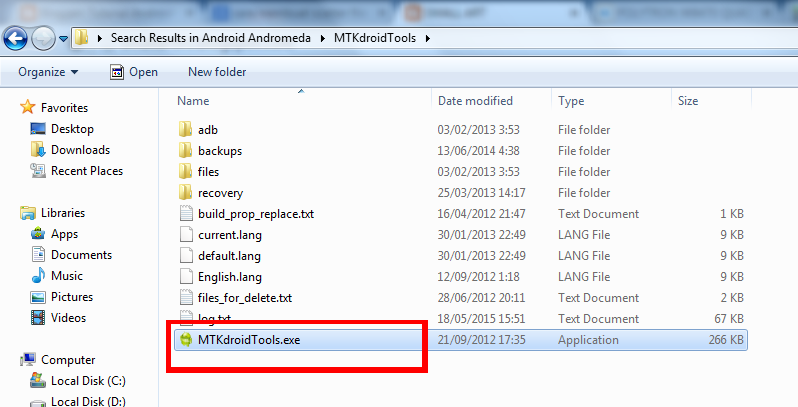Screen dimensions: 798x407
Task: Click the New folder button
Action: 217,72
